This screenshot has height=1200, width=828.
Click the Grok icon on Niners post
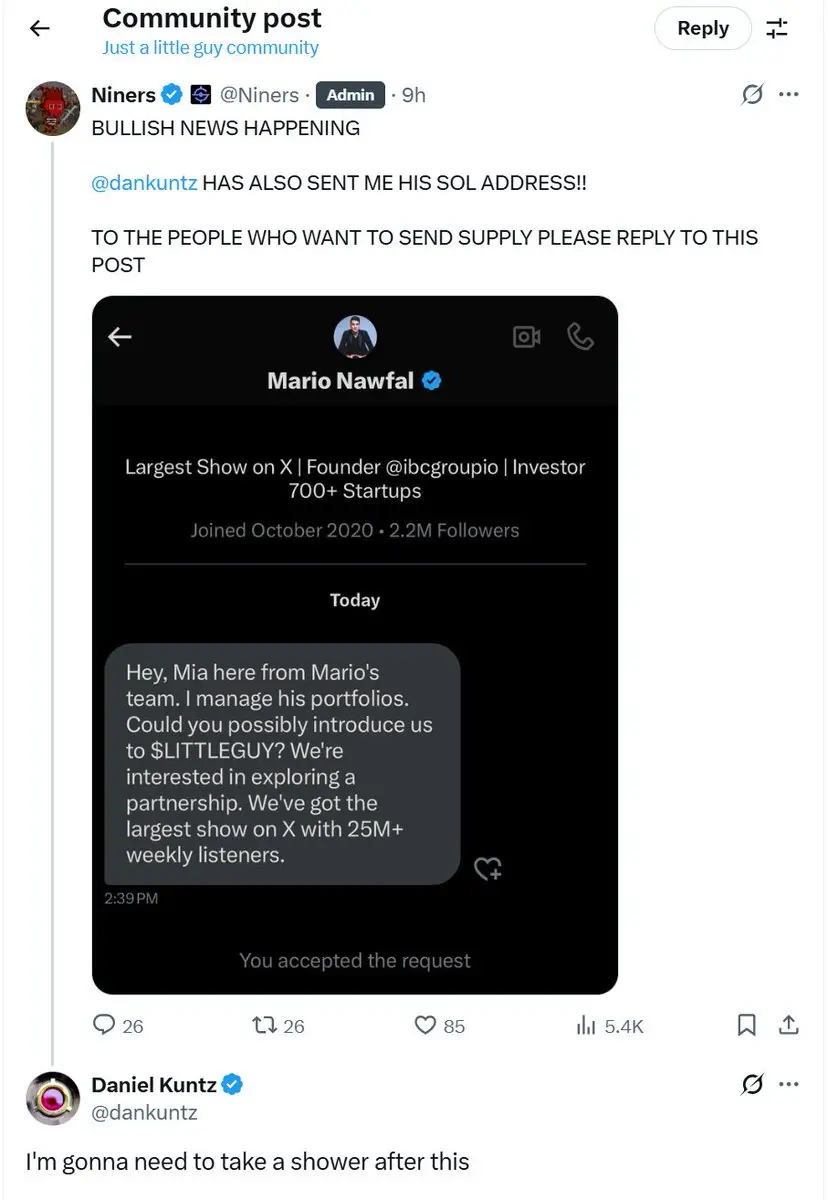[752, 95]
